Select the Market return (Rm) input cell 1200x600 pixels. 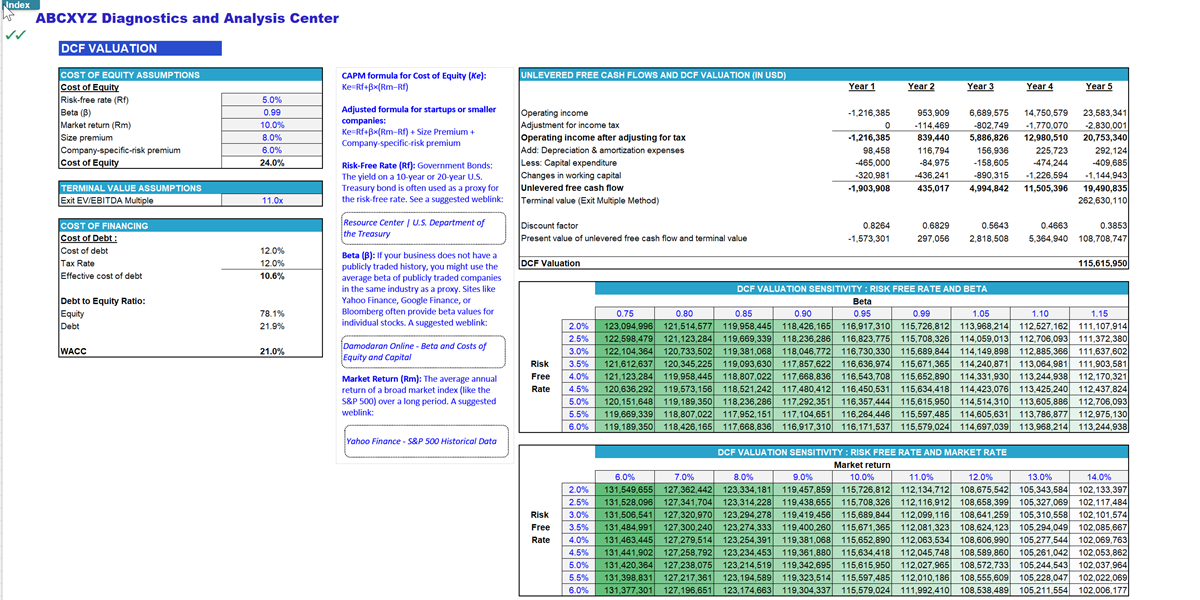click(x=272, y=125)
